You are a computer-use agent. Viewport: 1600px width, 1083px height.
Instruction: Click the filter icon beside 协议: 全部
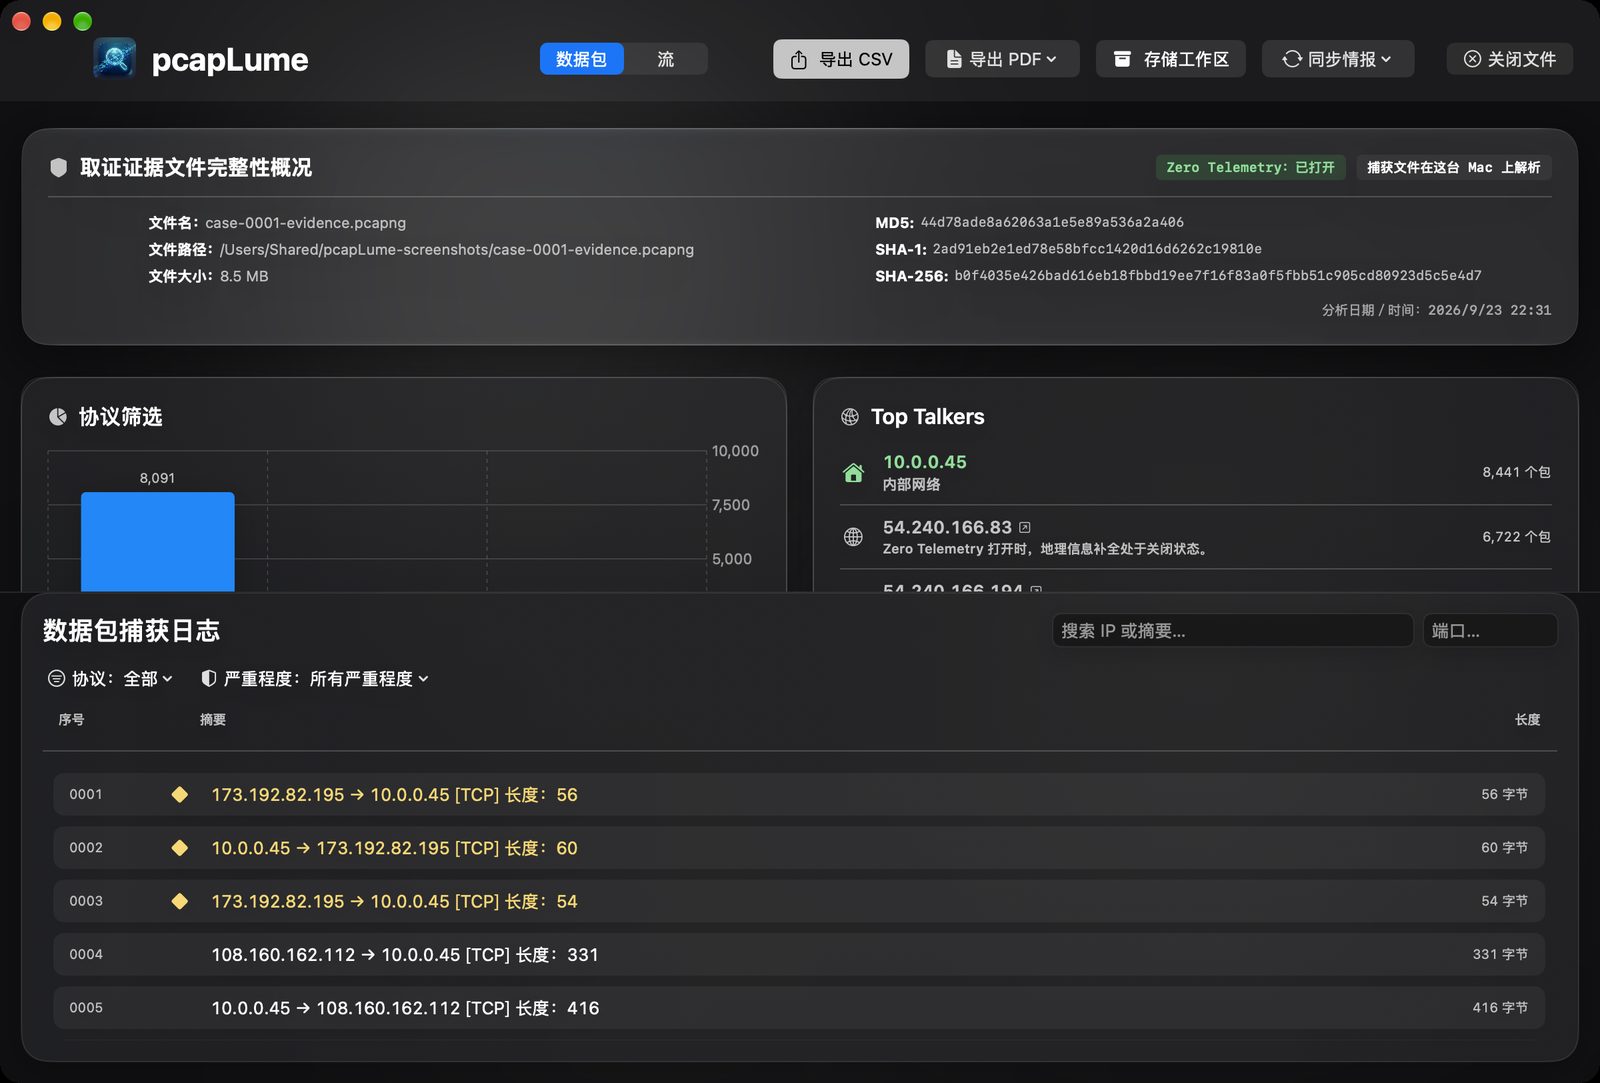click(57, 679)
